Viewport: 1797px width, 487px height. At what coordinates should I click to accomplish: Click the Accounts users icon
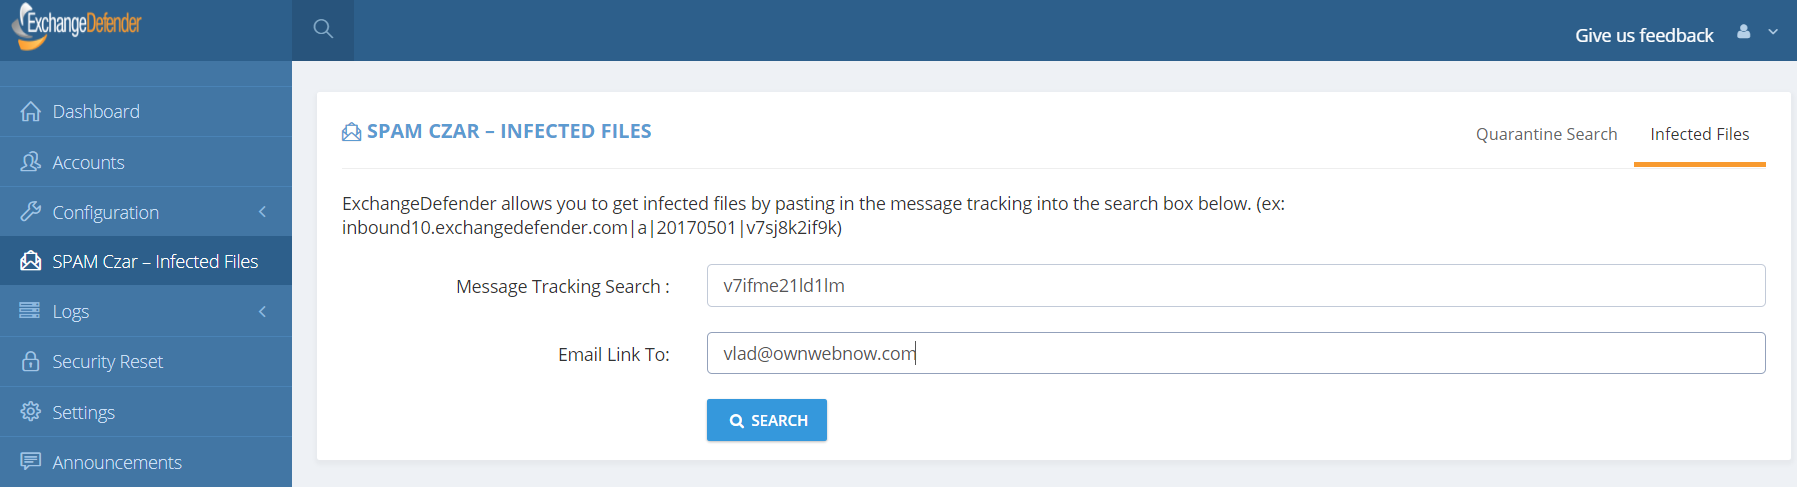[x=31, y=161]
